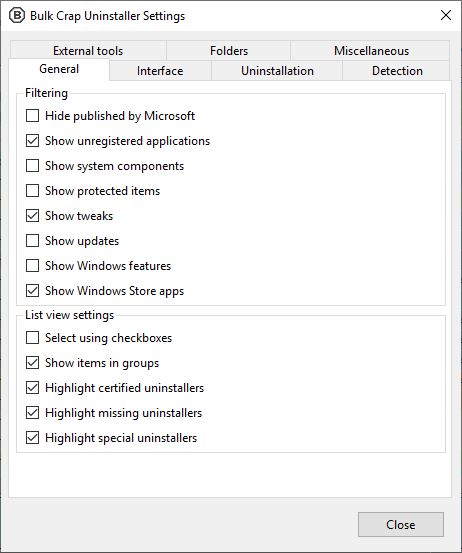The width and height of the screenshot is (462, 553).
Task: Open the Uninstallation tab
Action: click(277, 71)
